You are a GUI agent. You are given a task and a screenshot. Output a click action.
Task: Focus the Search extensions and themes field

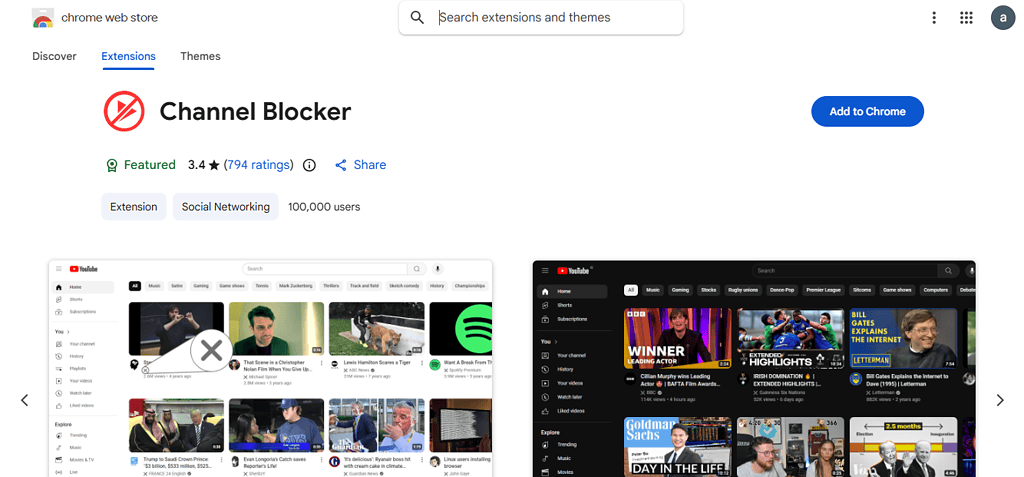click(x=541, y=18)
